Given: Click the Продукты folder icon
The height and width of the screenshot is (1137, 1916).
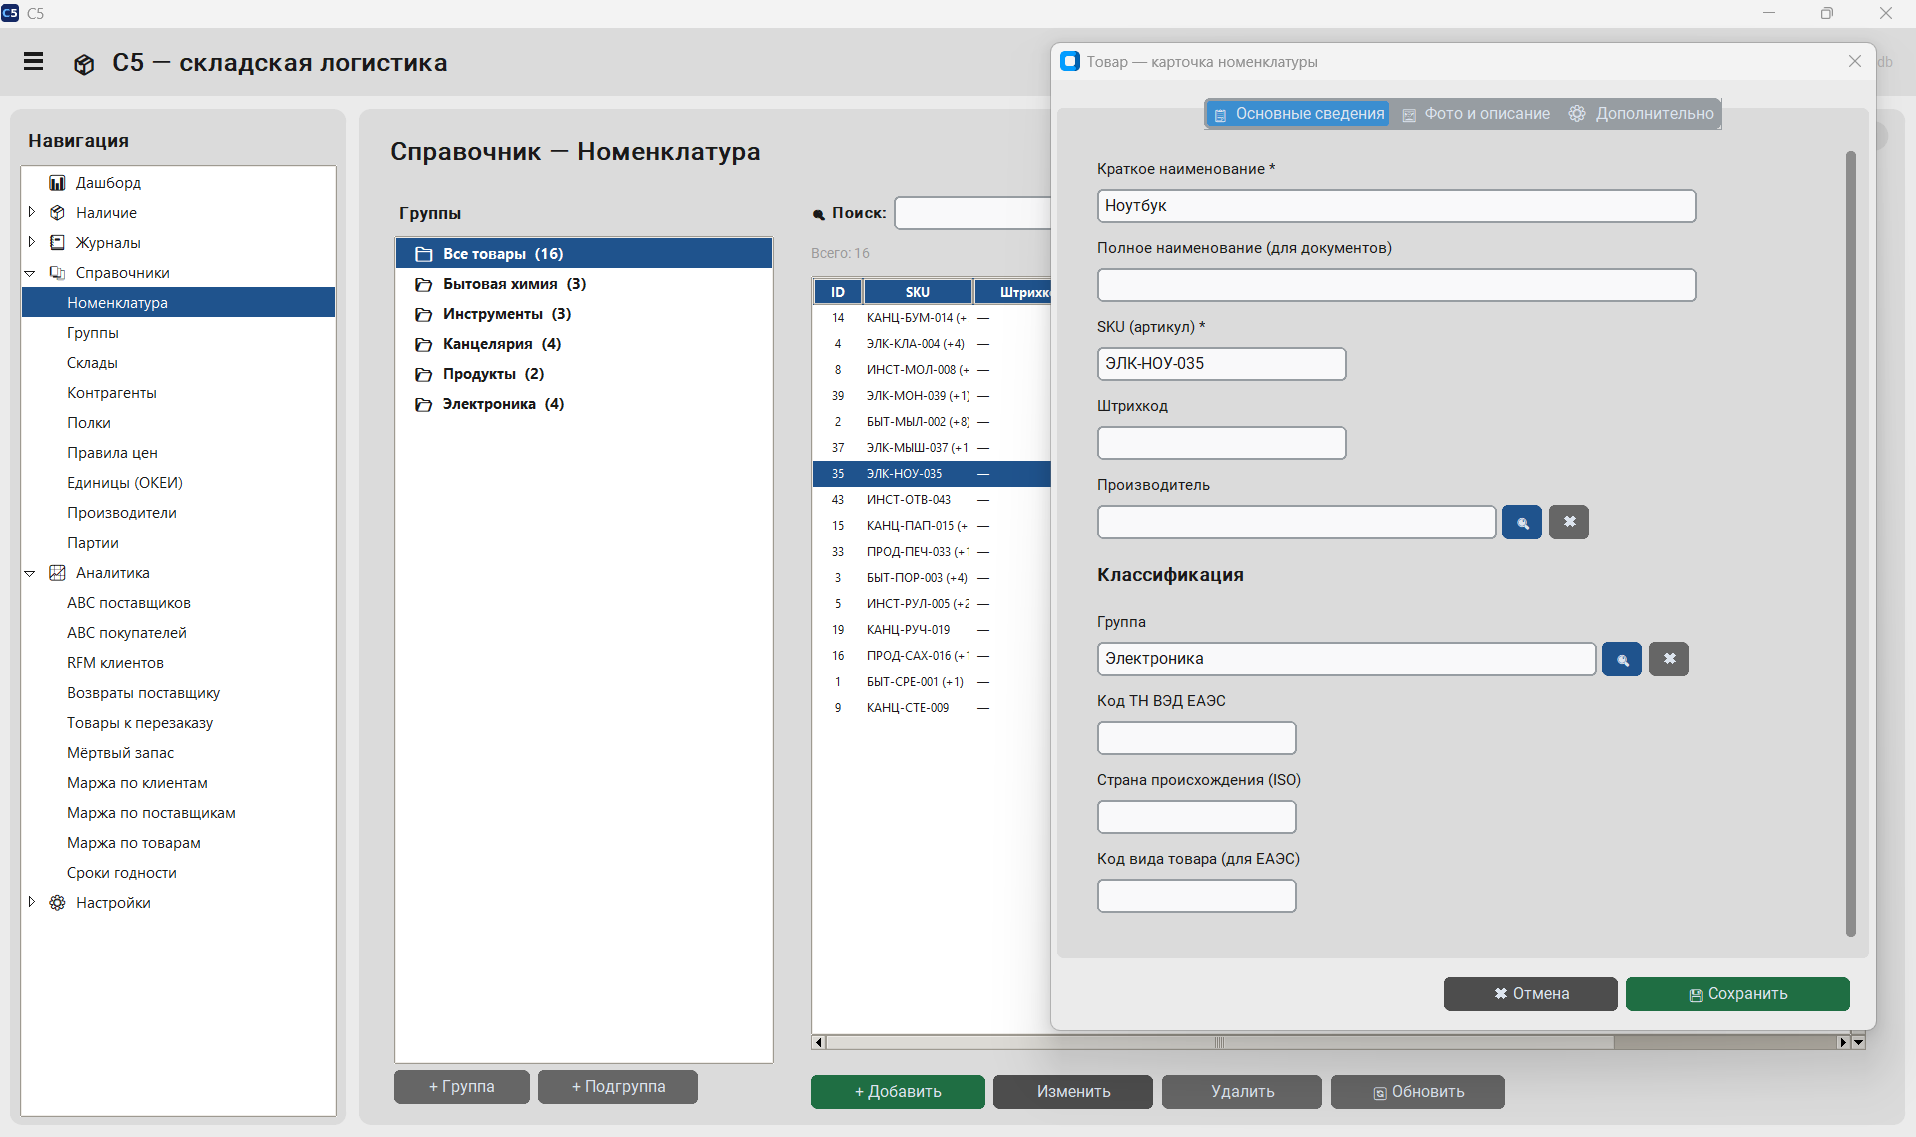Looking at the screenshot, I should 424,374.
